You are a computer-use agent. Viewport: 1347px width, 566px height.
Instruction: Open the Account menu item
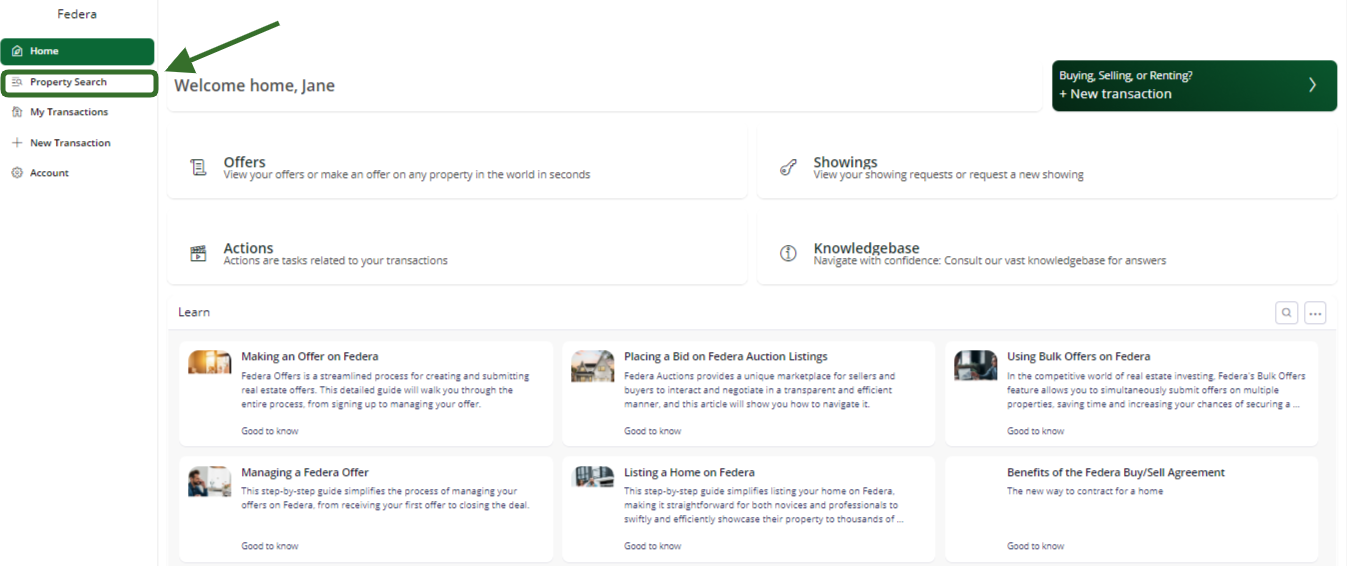tap(78, 173)
